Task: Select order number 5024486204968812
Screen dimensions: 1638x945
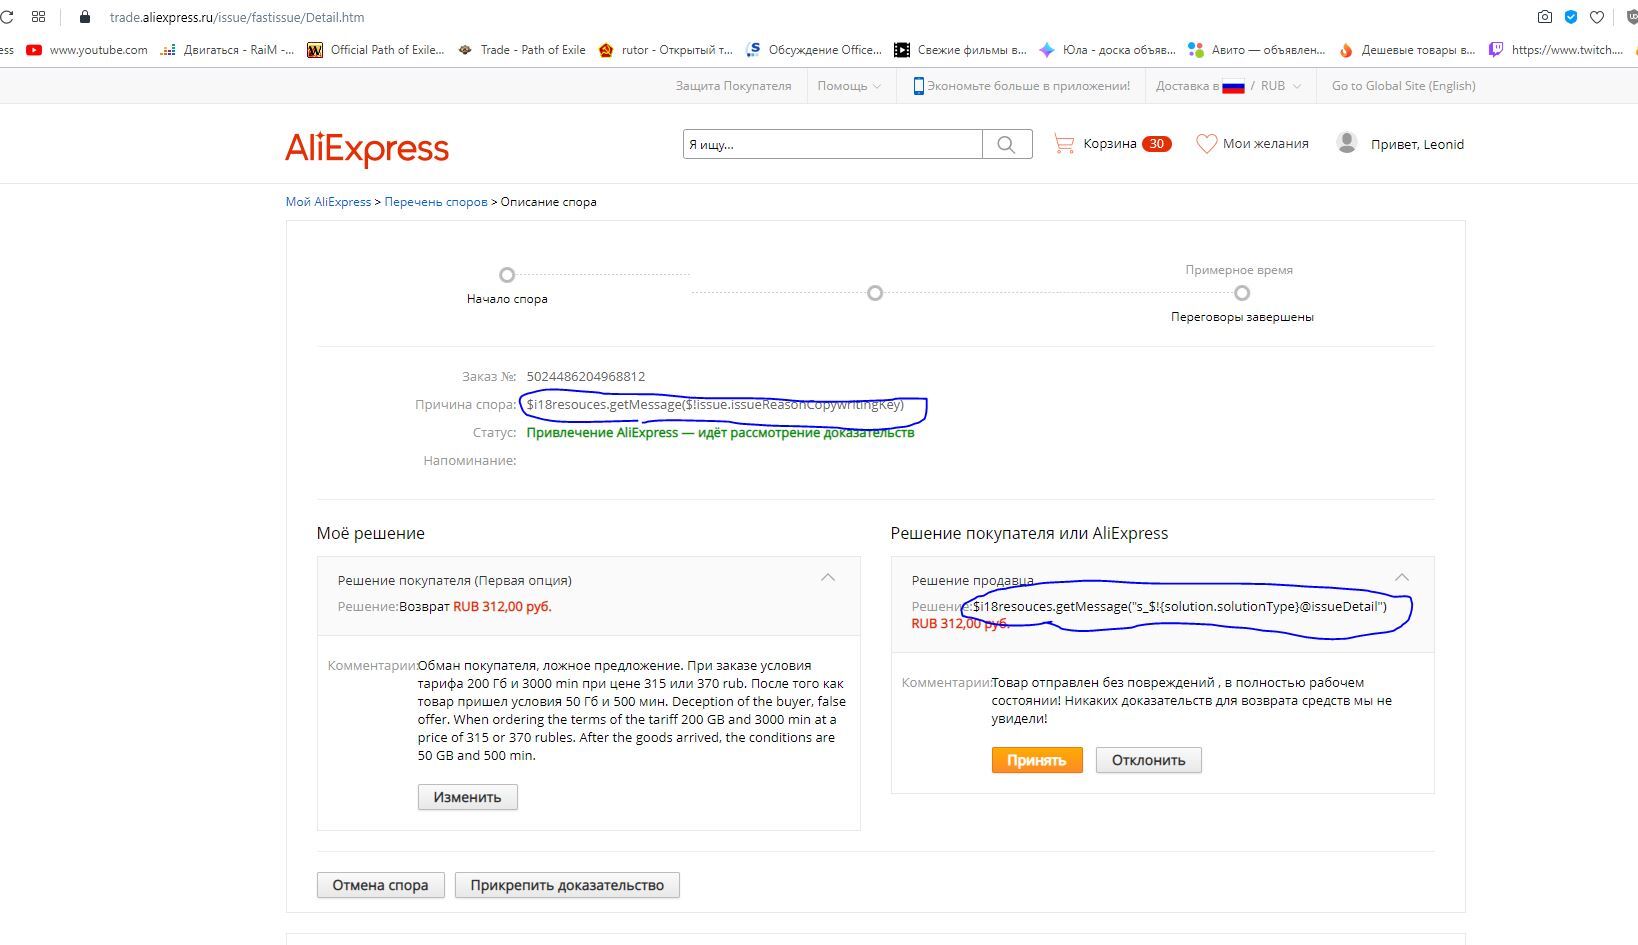Action: coord(586,377)
